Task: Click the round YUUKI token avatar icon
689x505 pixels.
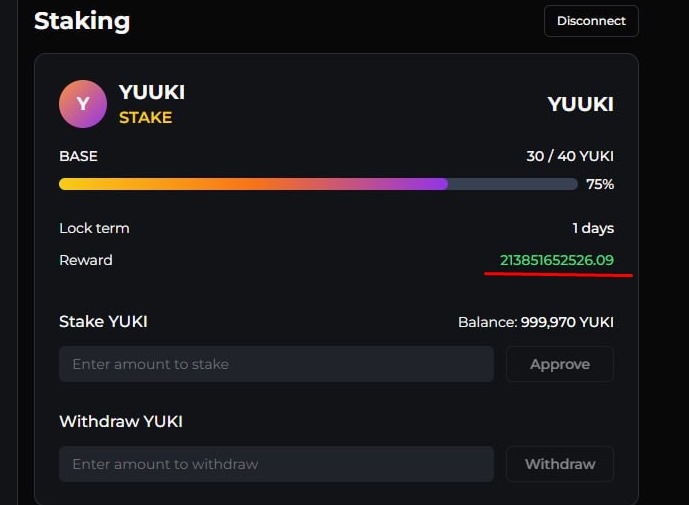Action: tap(83, 104)
